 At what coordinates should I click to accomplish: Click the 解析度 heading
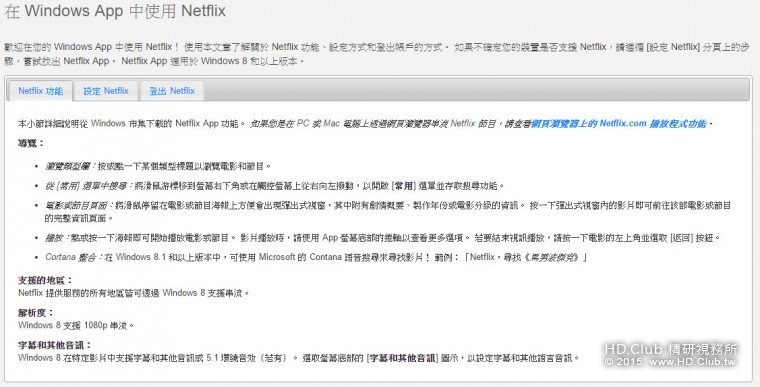click(x=36, y=313)
